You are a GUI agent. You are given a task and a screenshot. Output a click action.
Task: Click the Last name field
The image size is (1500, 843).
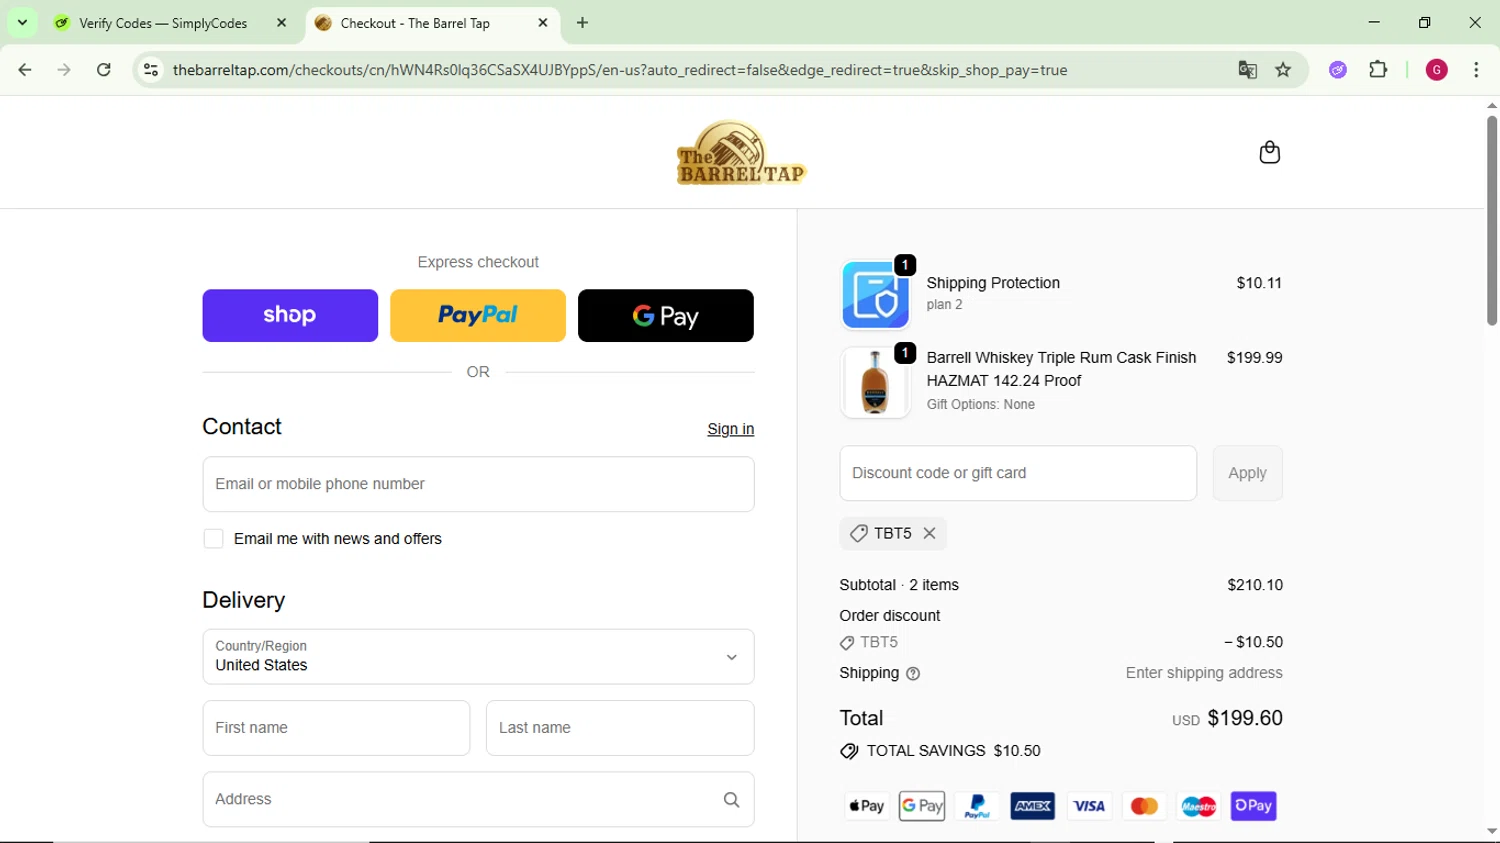click(x=620, y=728)
